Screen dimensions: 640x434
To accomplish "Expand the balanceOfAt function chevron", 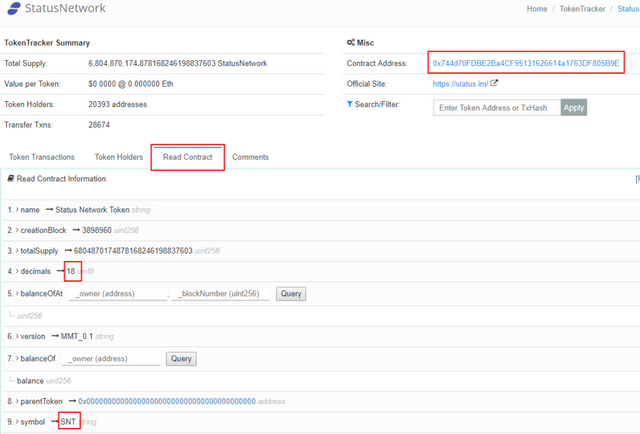I will [x=17, y=293].
